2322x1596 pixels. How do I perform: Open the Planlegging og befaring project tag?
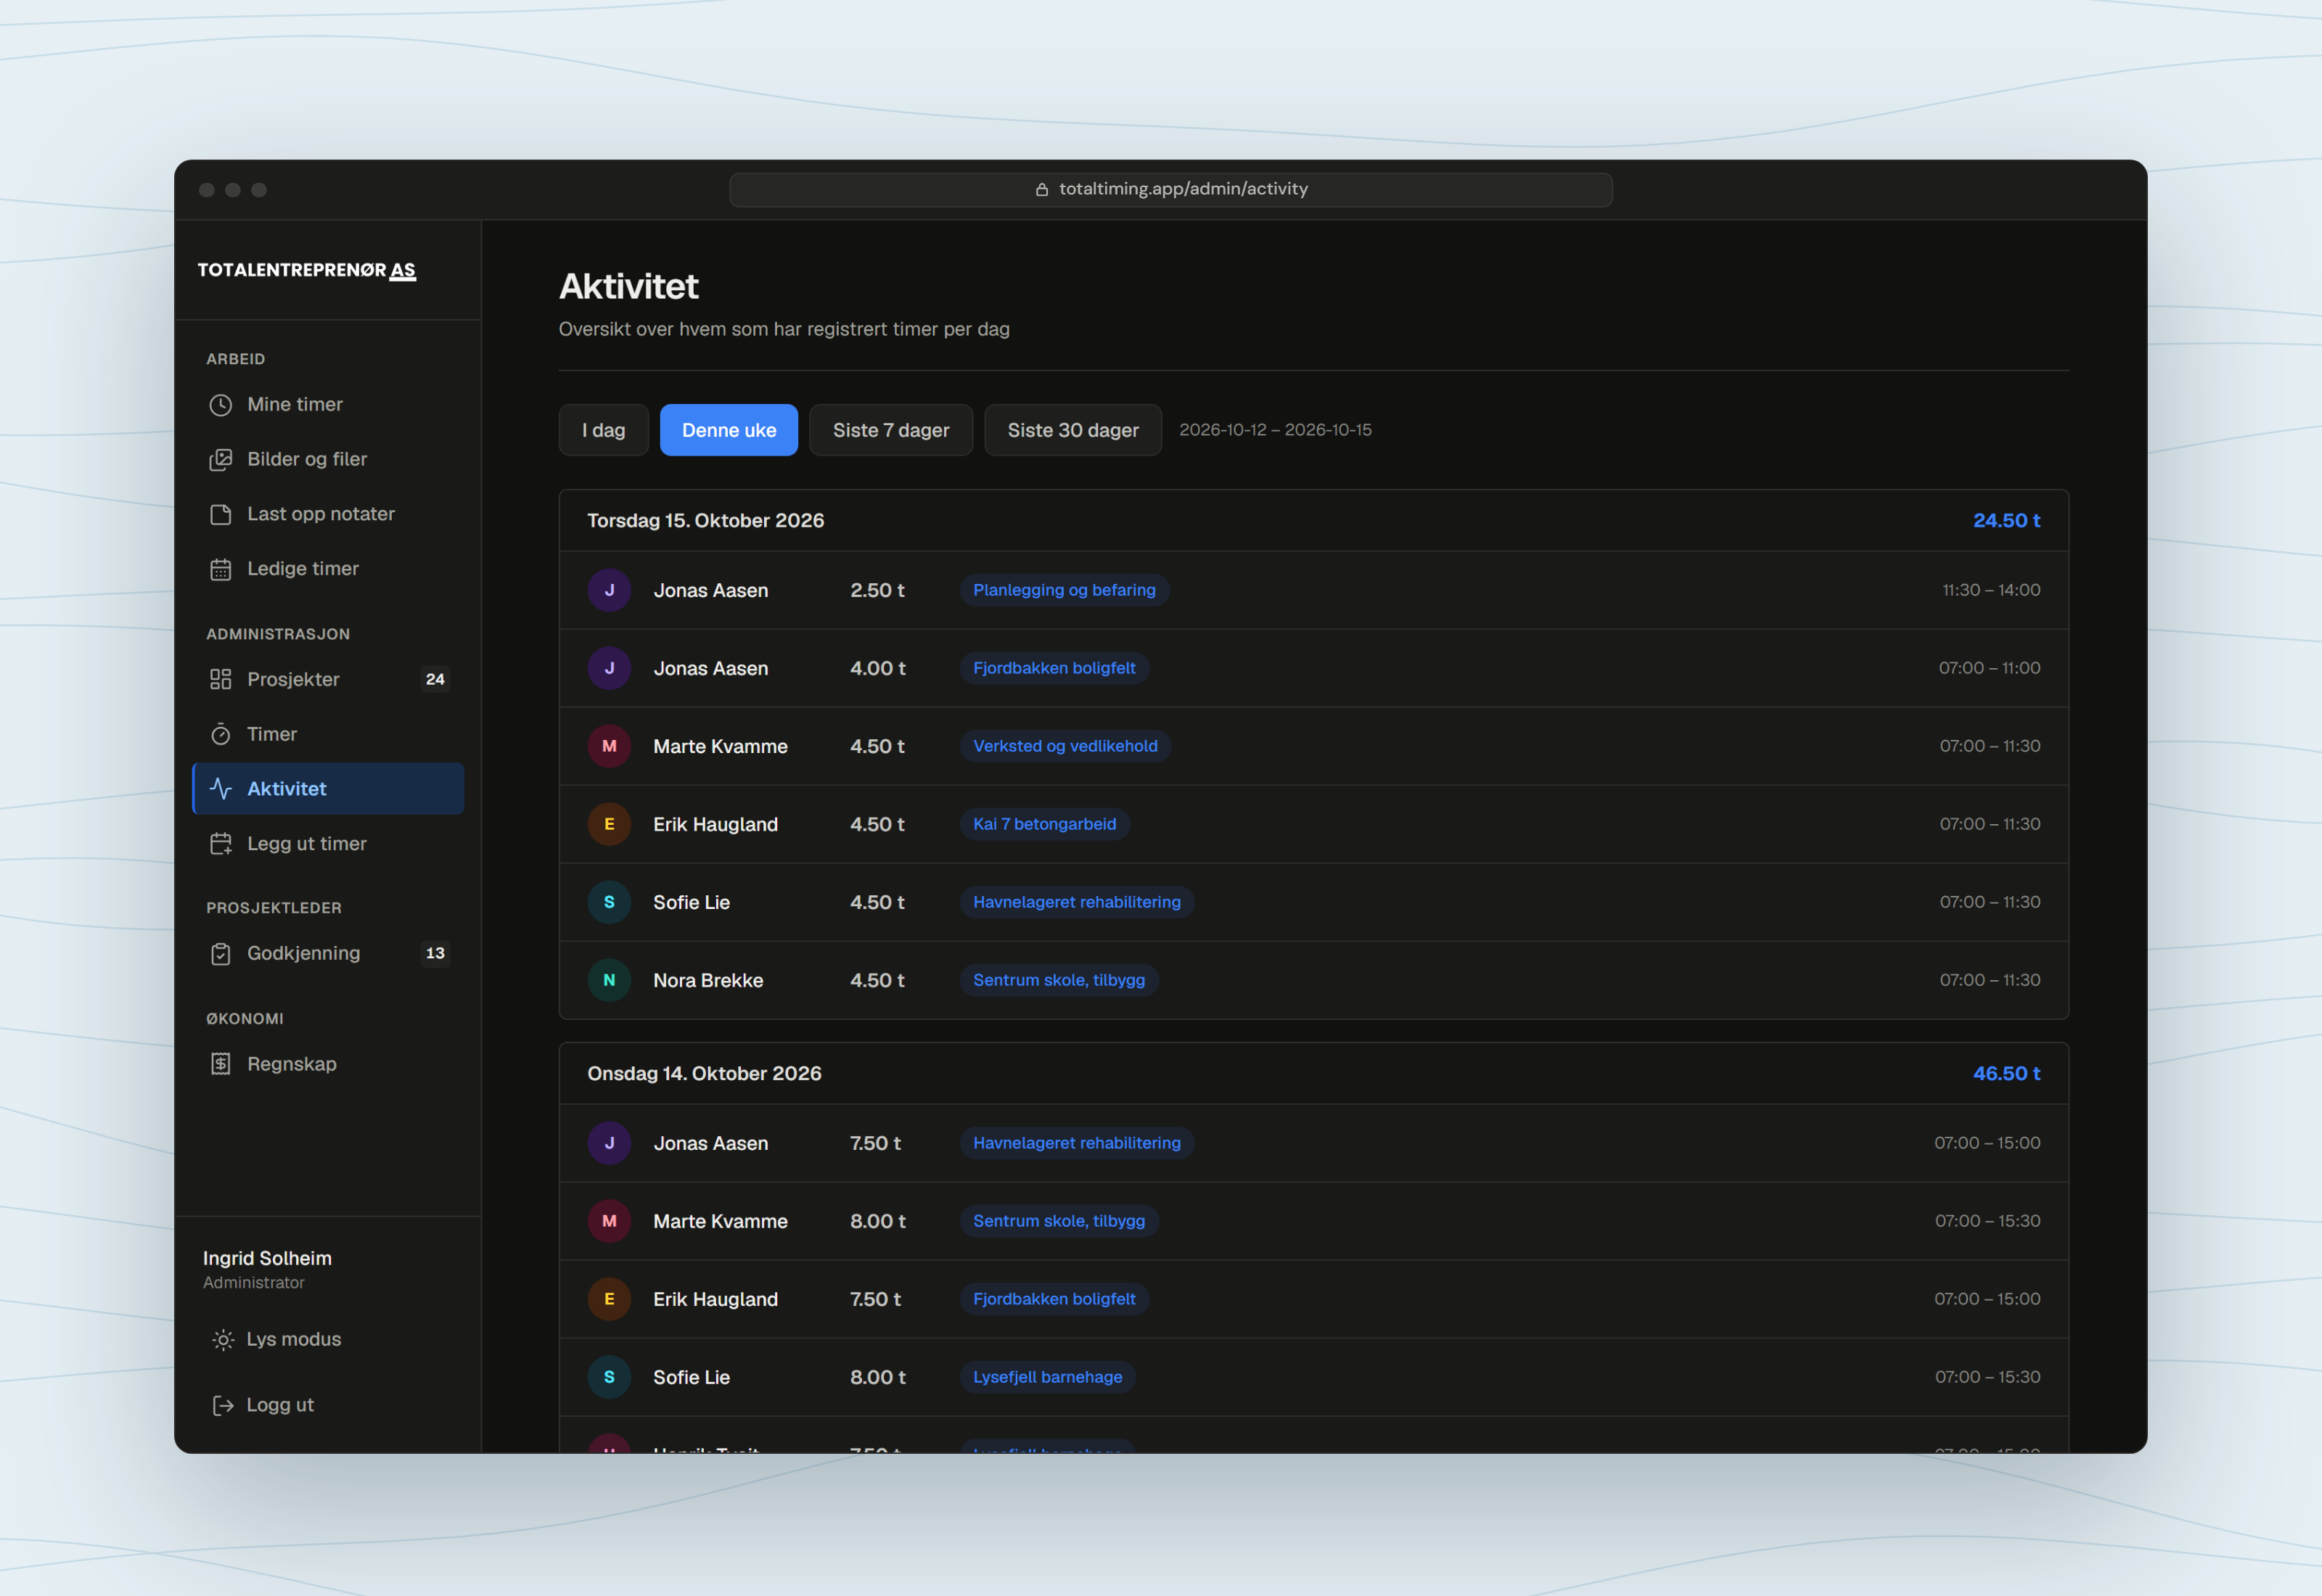coord(1064,590)
